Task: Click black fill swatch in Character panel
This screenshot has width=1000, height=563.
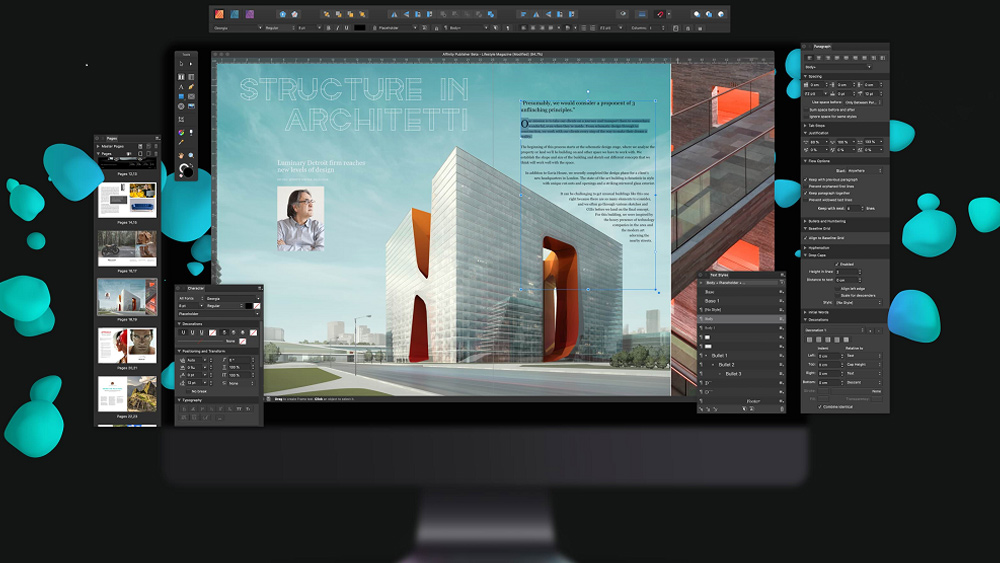Action: click(249, 306)
